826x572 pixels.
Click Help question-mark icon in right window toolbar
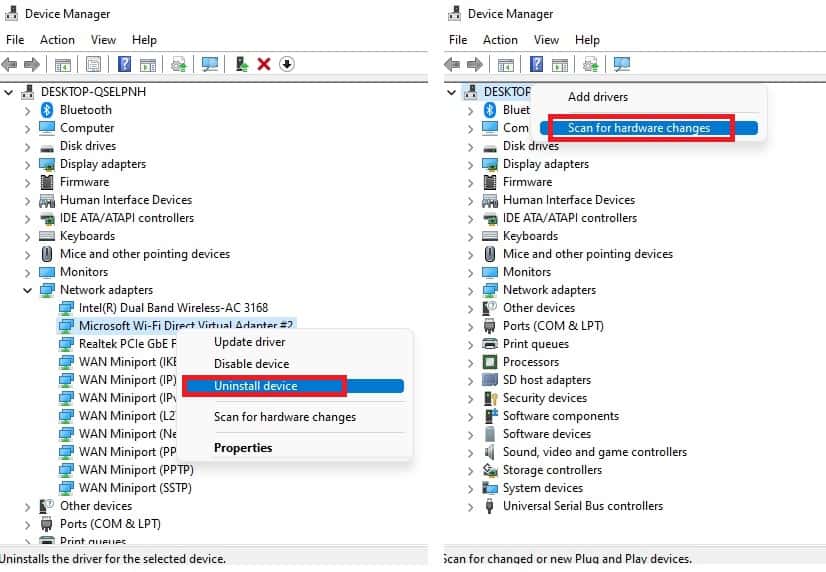(536, 64)
